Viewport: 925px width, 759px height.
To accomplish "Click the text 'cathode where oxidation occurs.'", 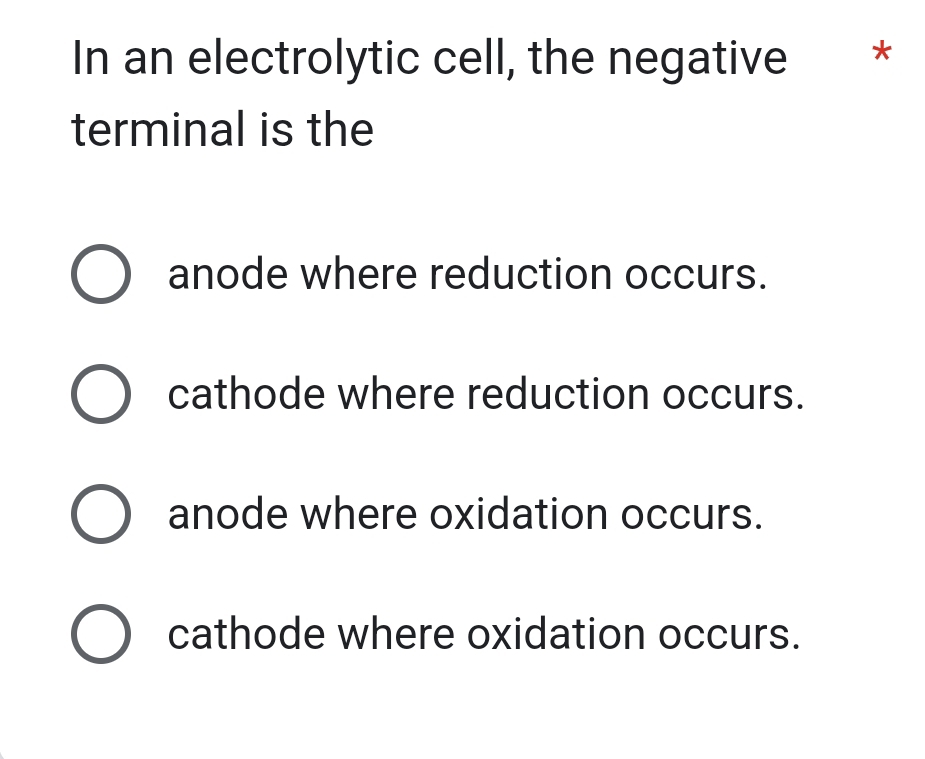I will pos(484,634).
